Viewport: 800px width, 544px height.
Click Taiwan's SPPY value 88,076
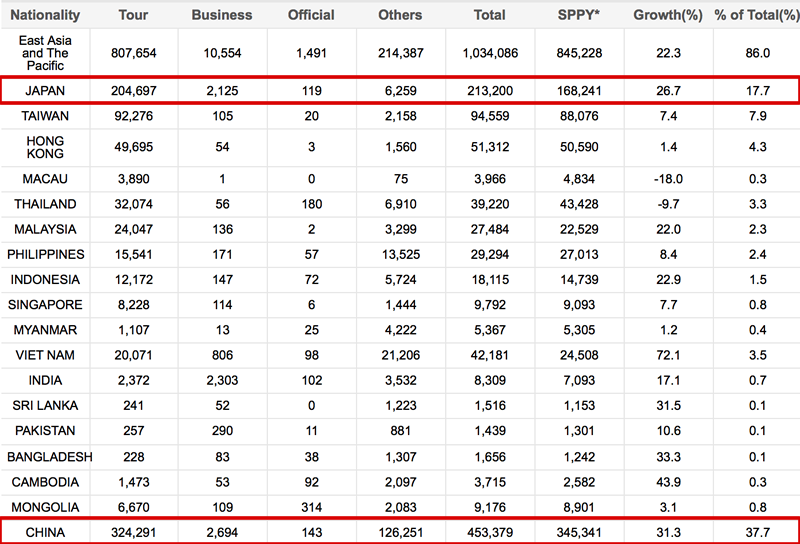[x=579, y=116]
